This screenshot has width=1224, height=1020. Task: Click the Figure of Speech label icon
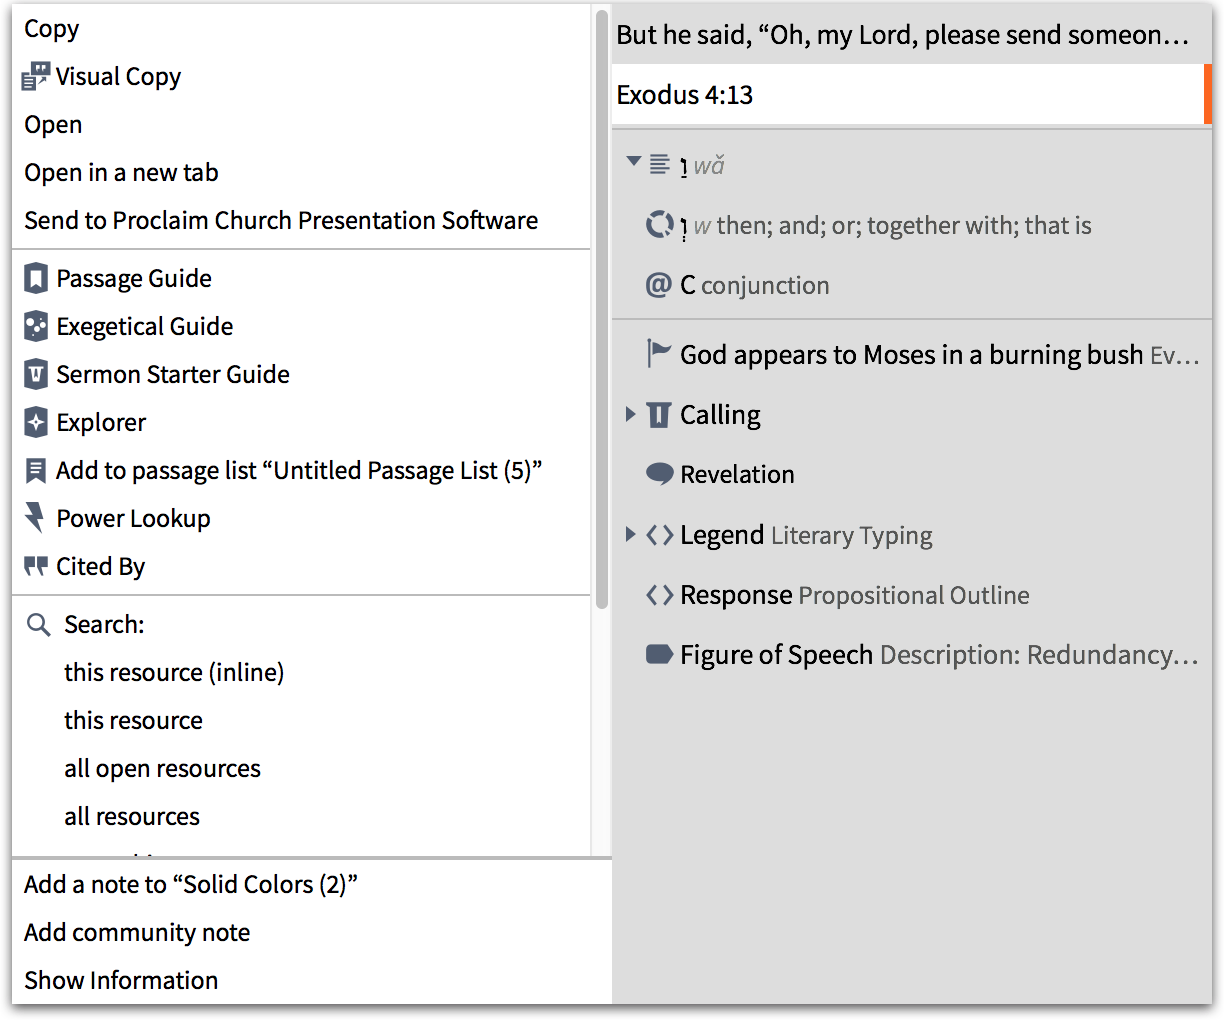[659, 655]
